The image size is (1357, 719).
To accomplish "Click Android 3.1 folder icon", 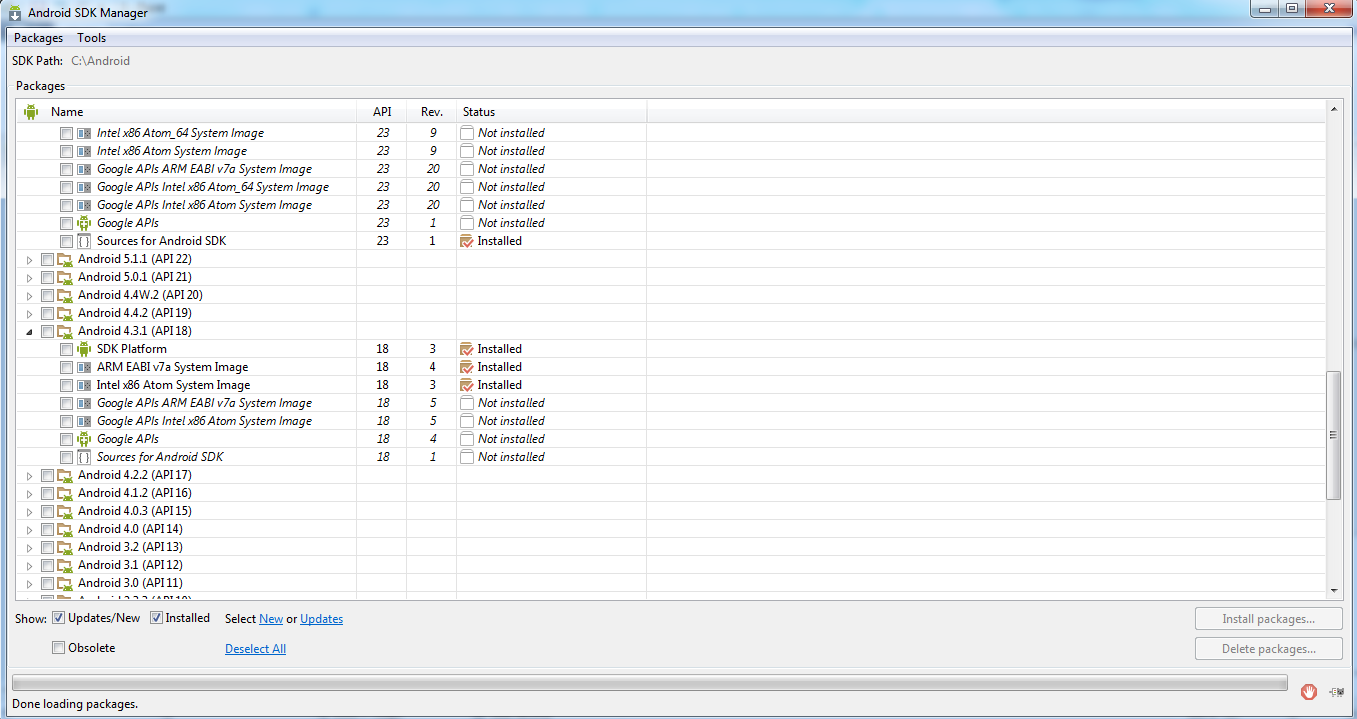I will pyautogui.click(x=65, y=565).
